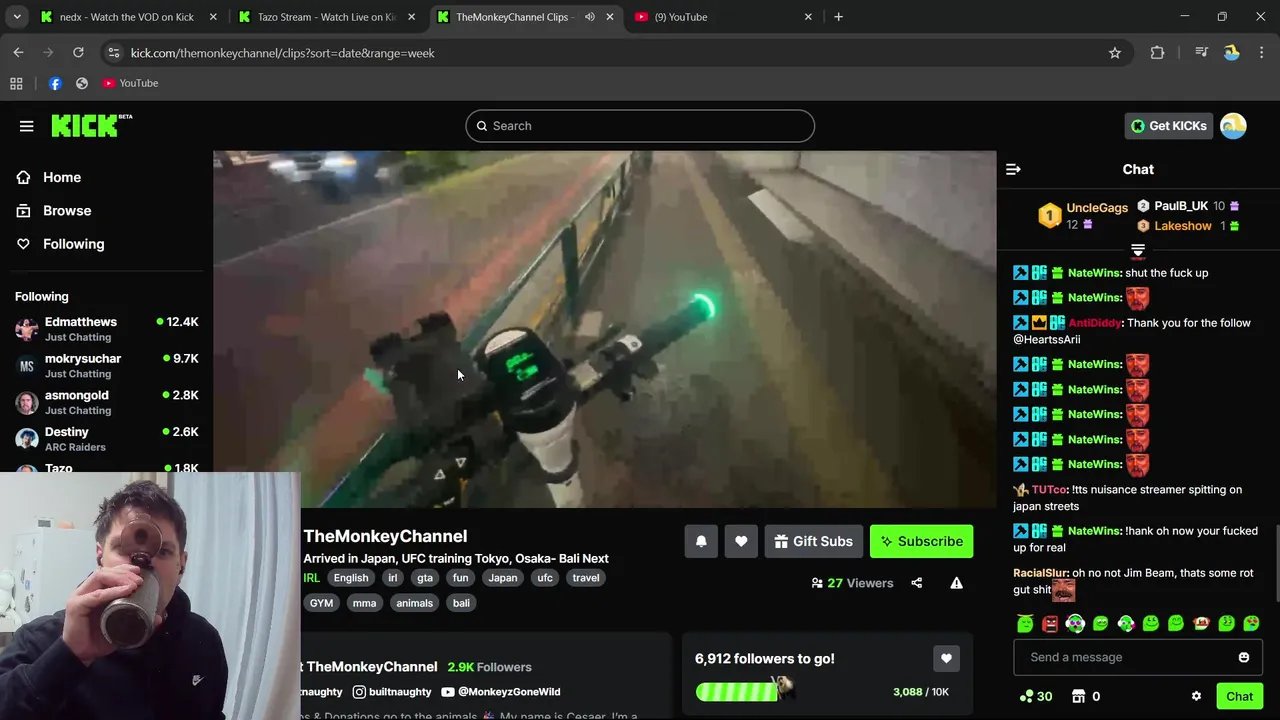Insert the heart-eyes green quick emote
Screen dimensions: 1280x720
pos(1251,623)
